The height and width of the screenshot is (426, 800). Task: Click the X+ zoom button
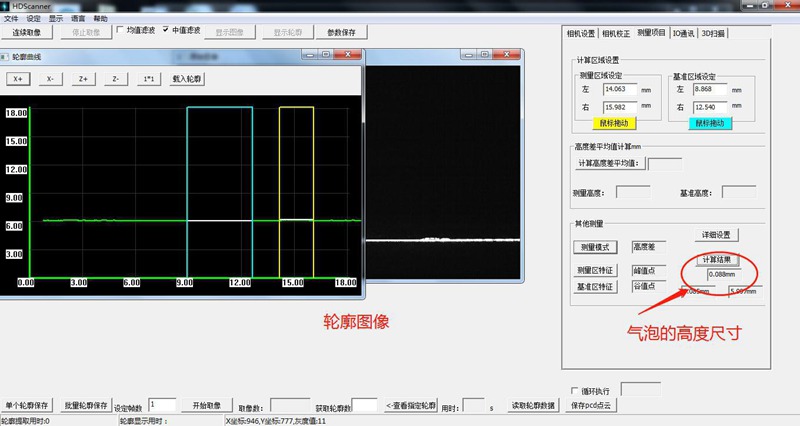17,78
